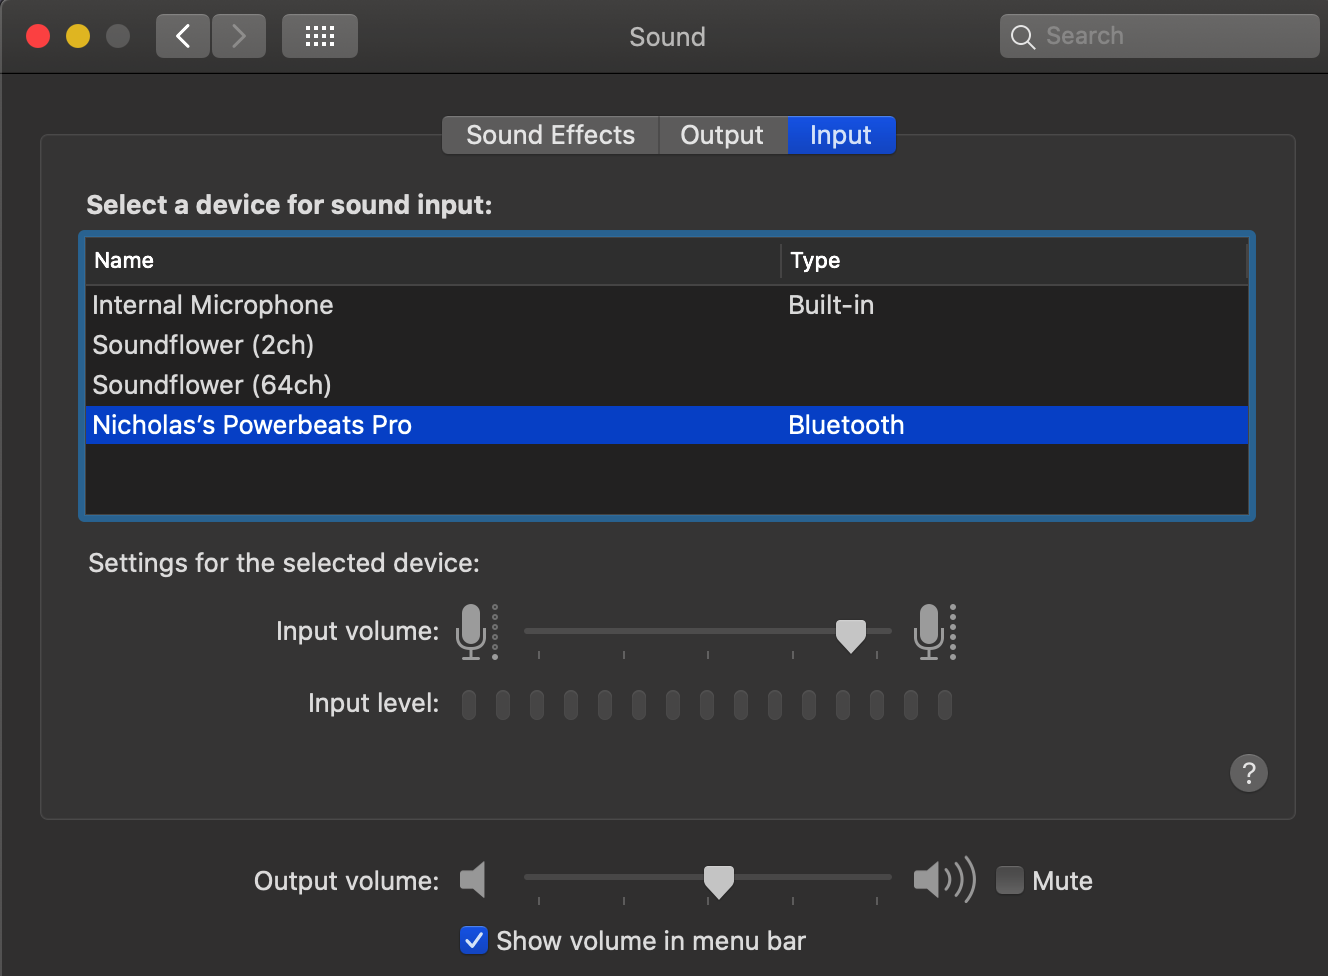Click the Input volume slider handle
The image size is (1328, 976).
coord(851,634)
